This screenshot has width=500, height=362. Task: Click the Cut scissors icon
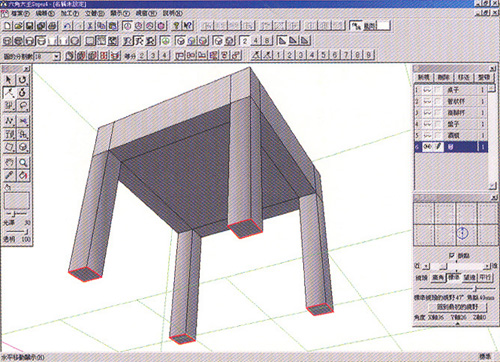pos(90,26)
